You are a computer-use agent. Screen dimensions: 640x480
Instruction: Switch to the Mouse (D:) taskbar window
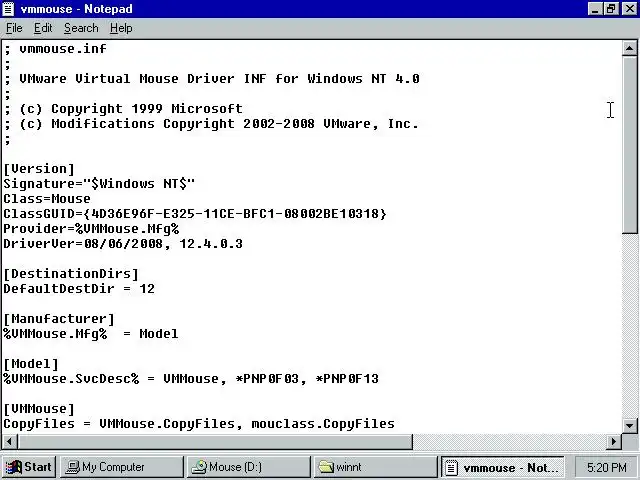(249, 467)
